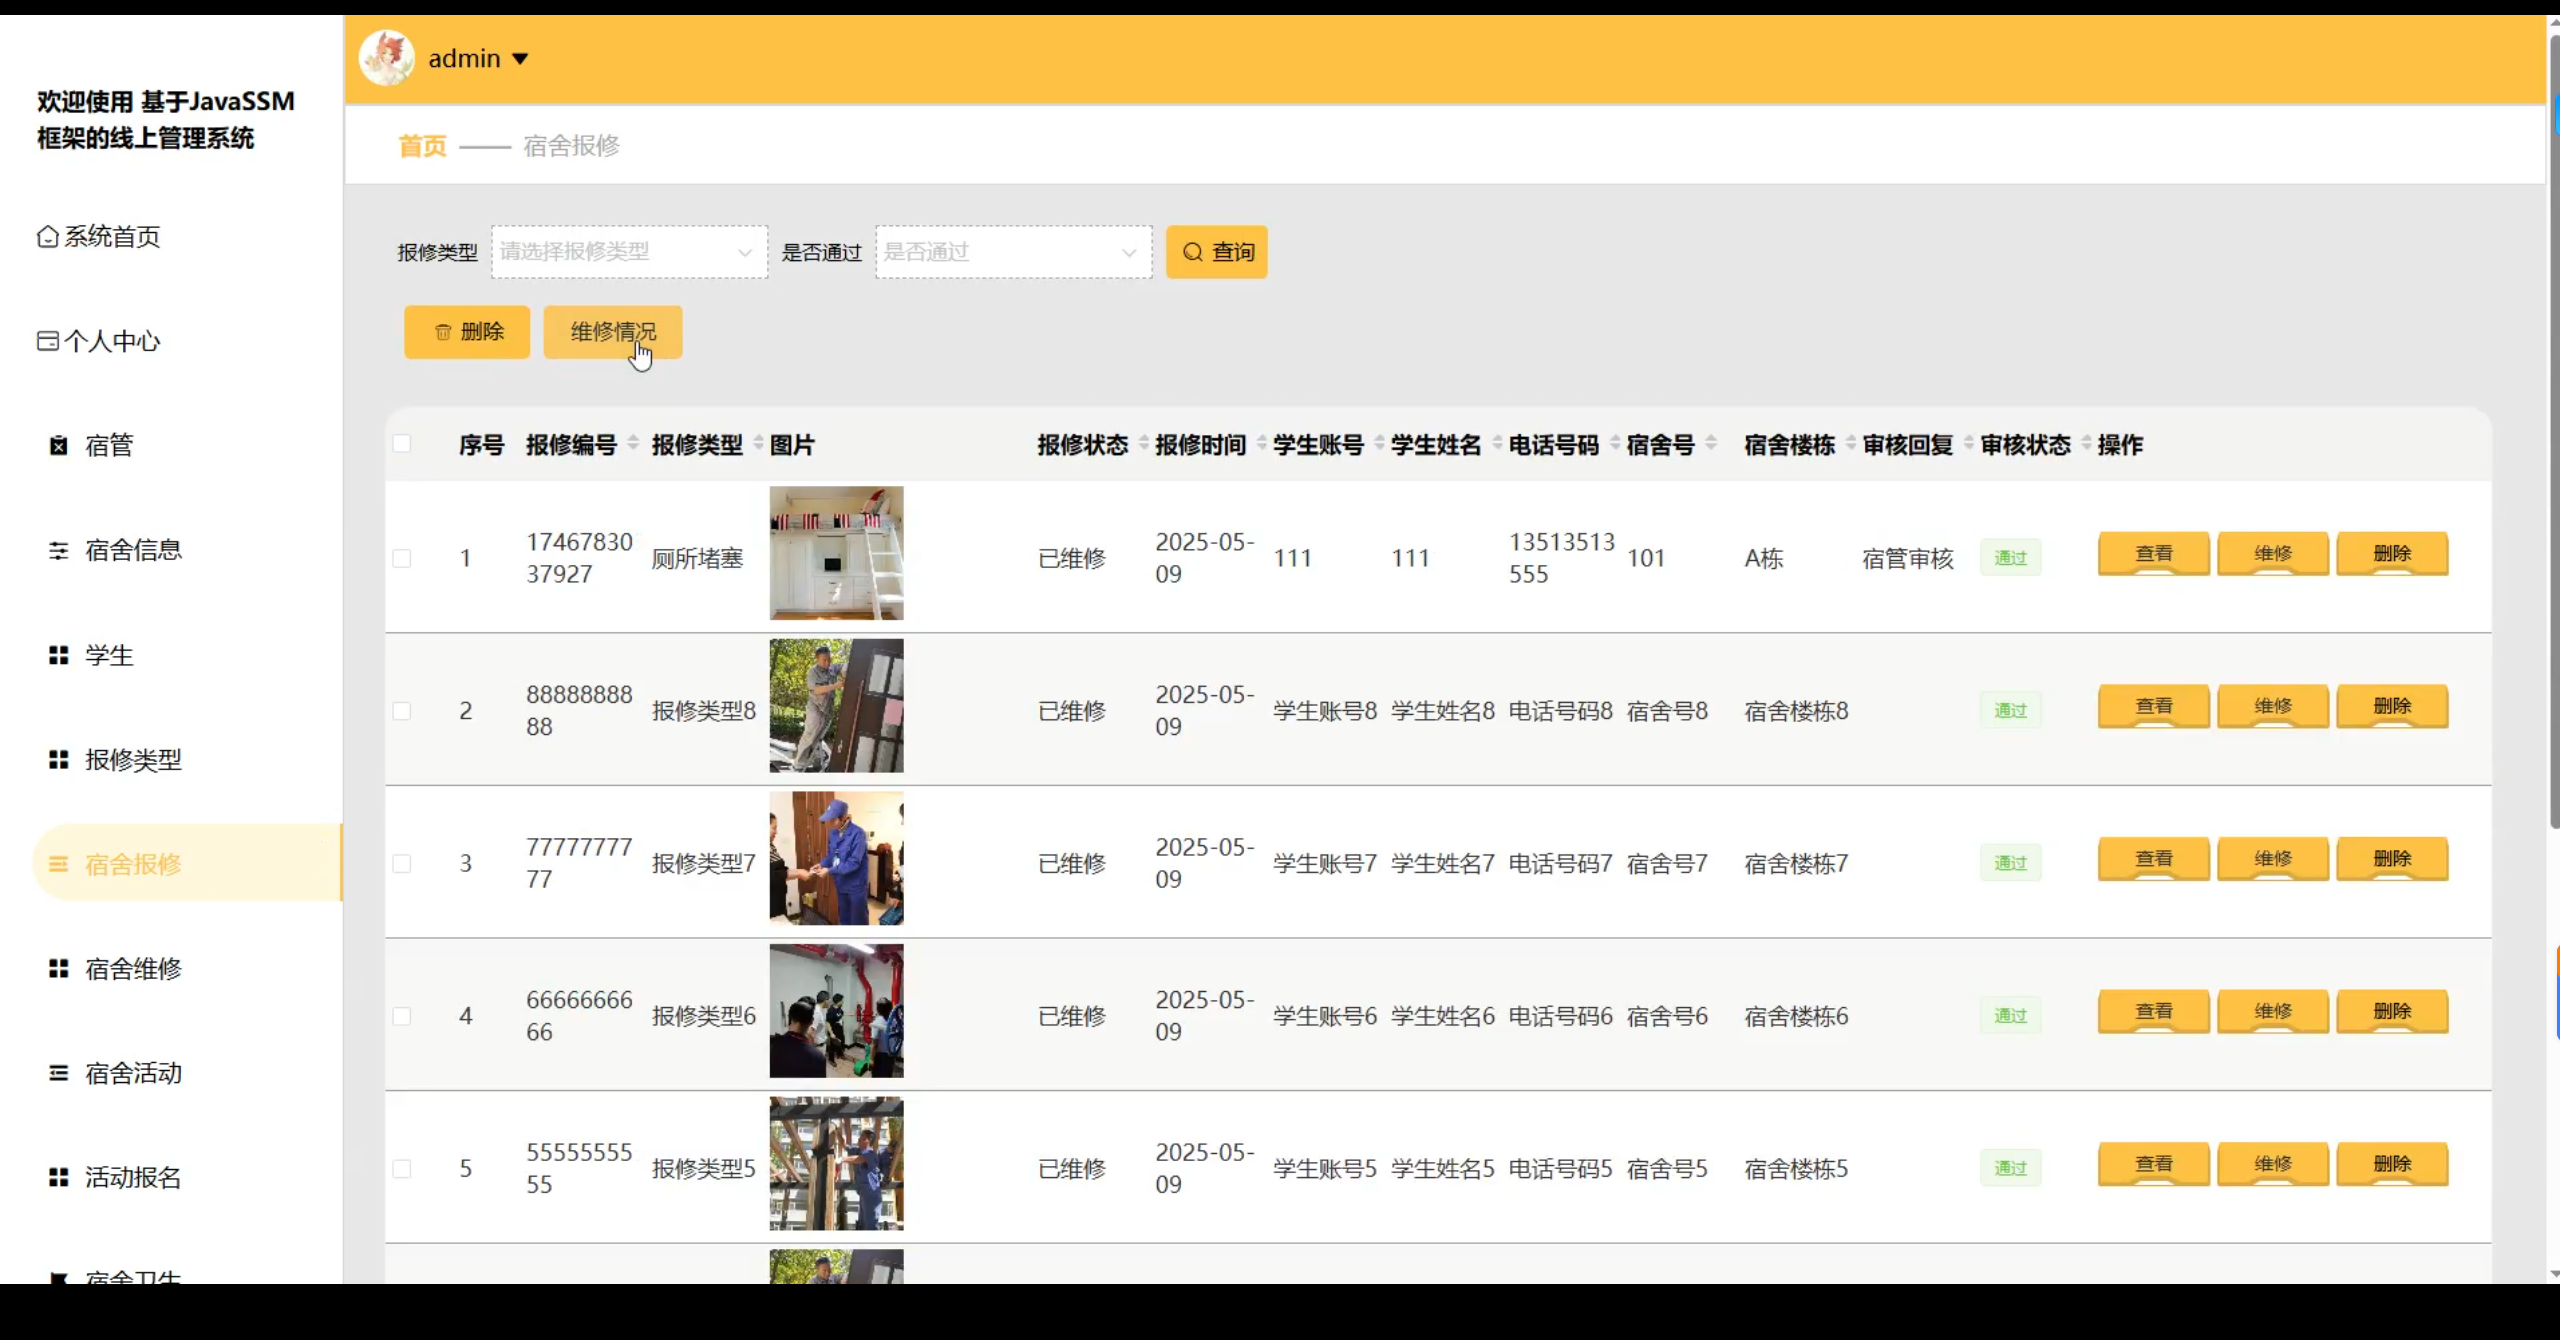Click the 查询 search button
The image size is (2560, 1340).
(x=1216, y=252)
